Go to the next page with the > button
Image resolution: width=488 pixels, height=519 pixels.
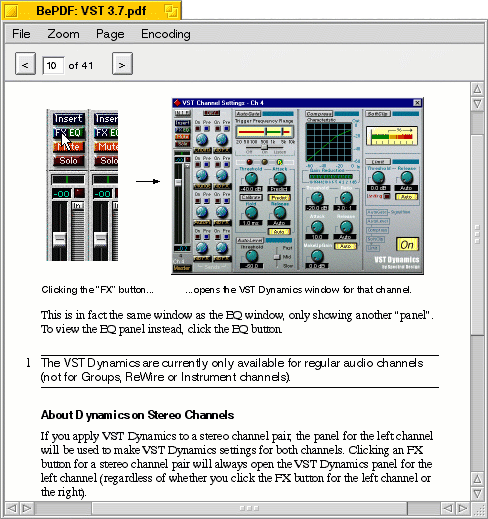coord(122,64)
